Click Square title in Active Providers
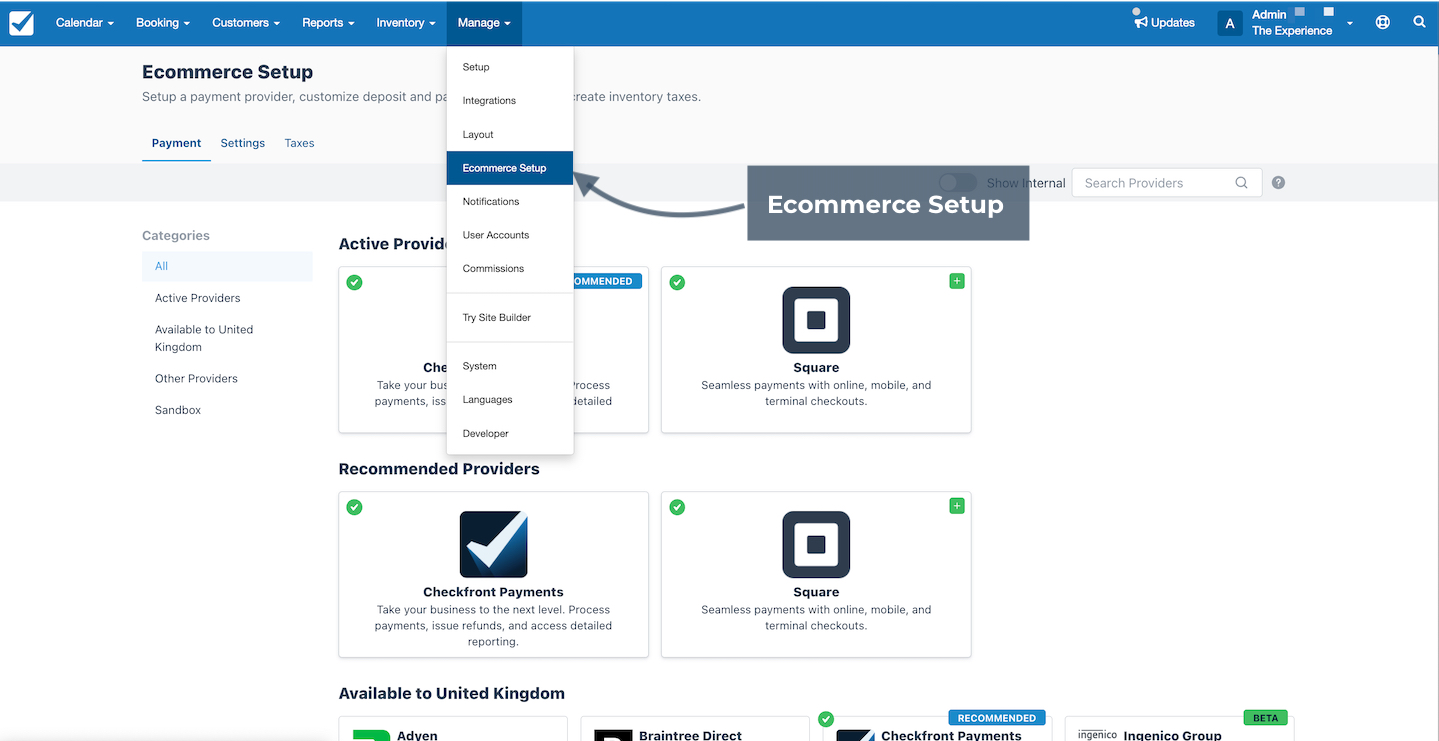The height and width of the screenshot is (741, 1439). click(x=816, y=367)
